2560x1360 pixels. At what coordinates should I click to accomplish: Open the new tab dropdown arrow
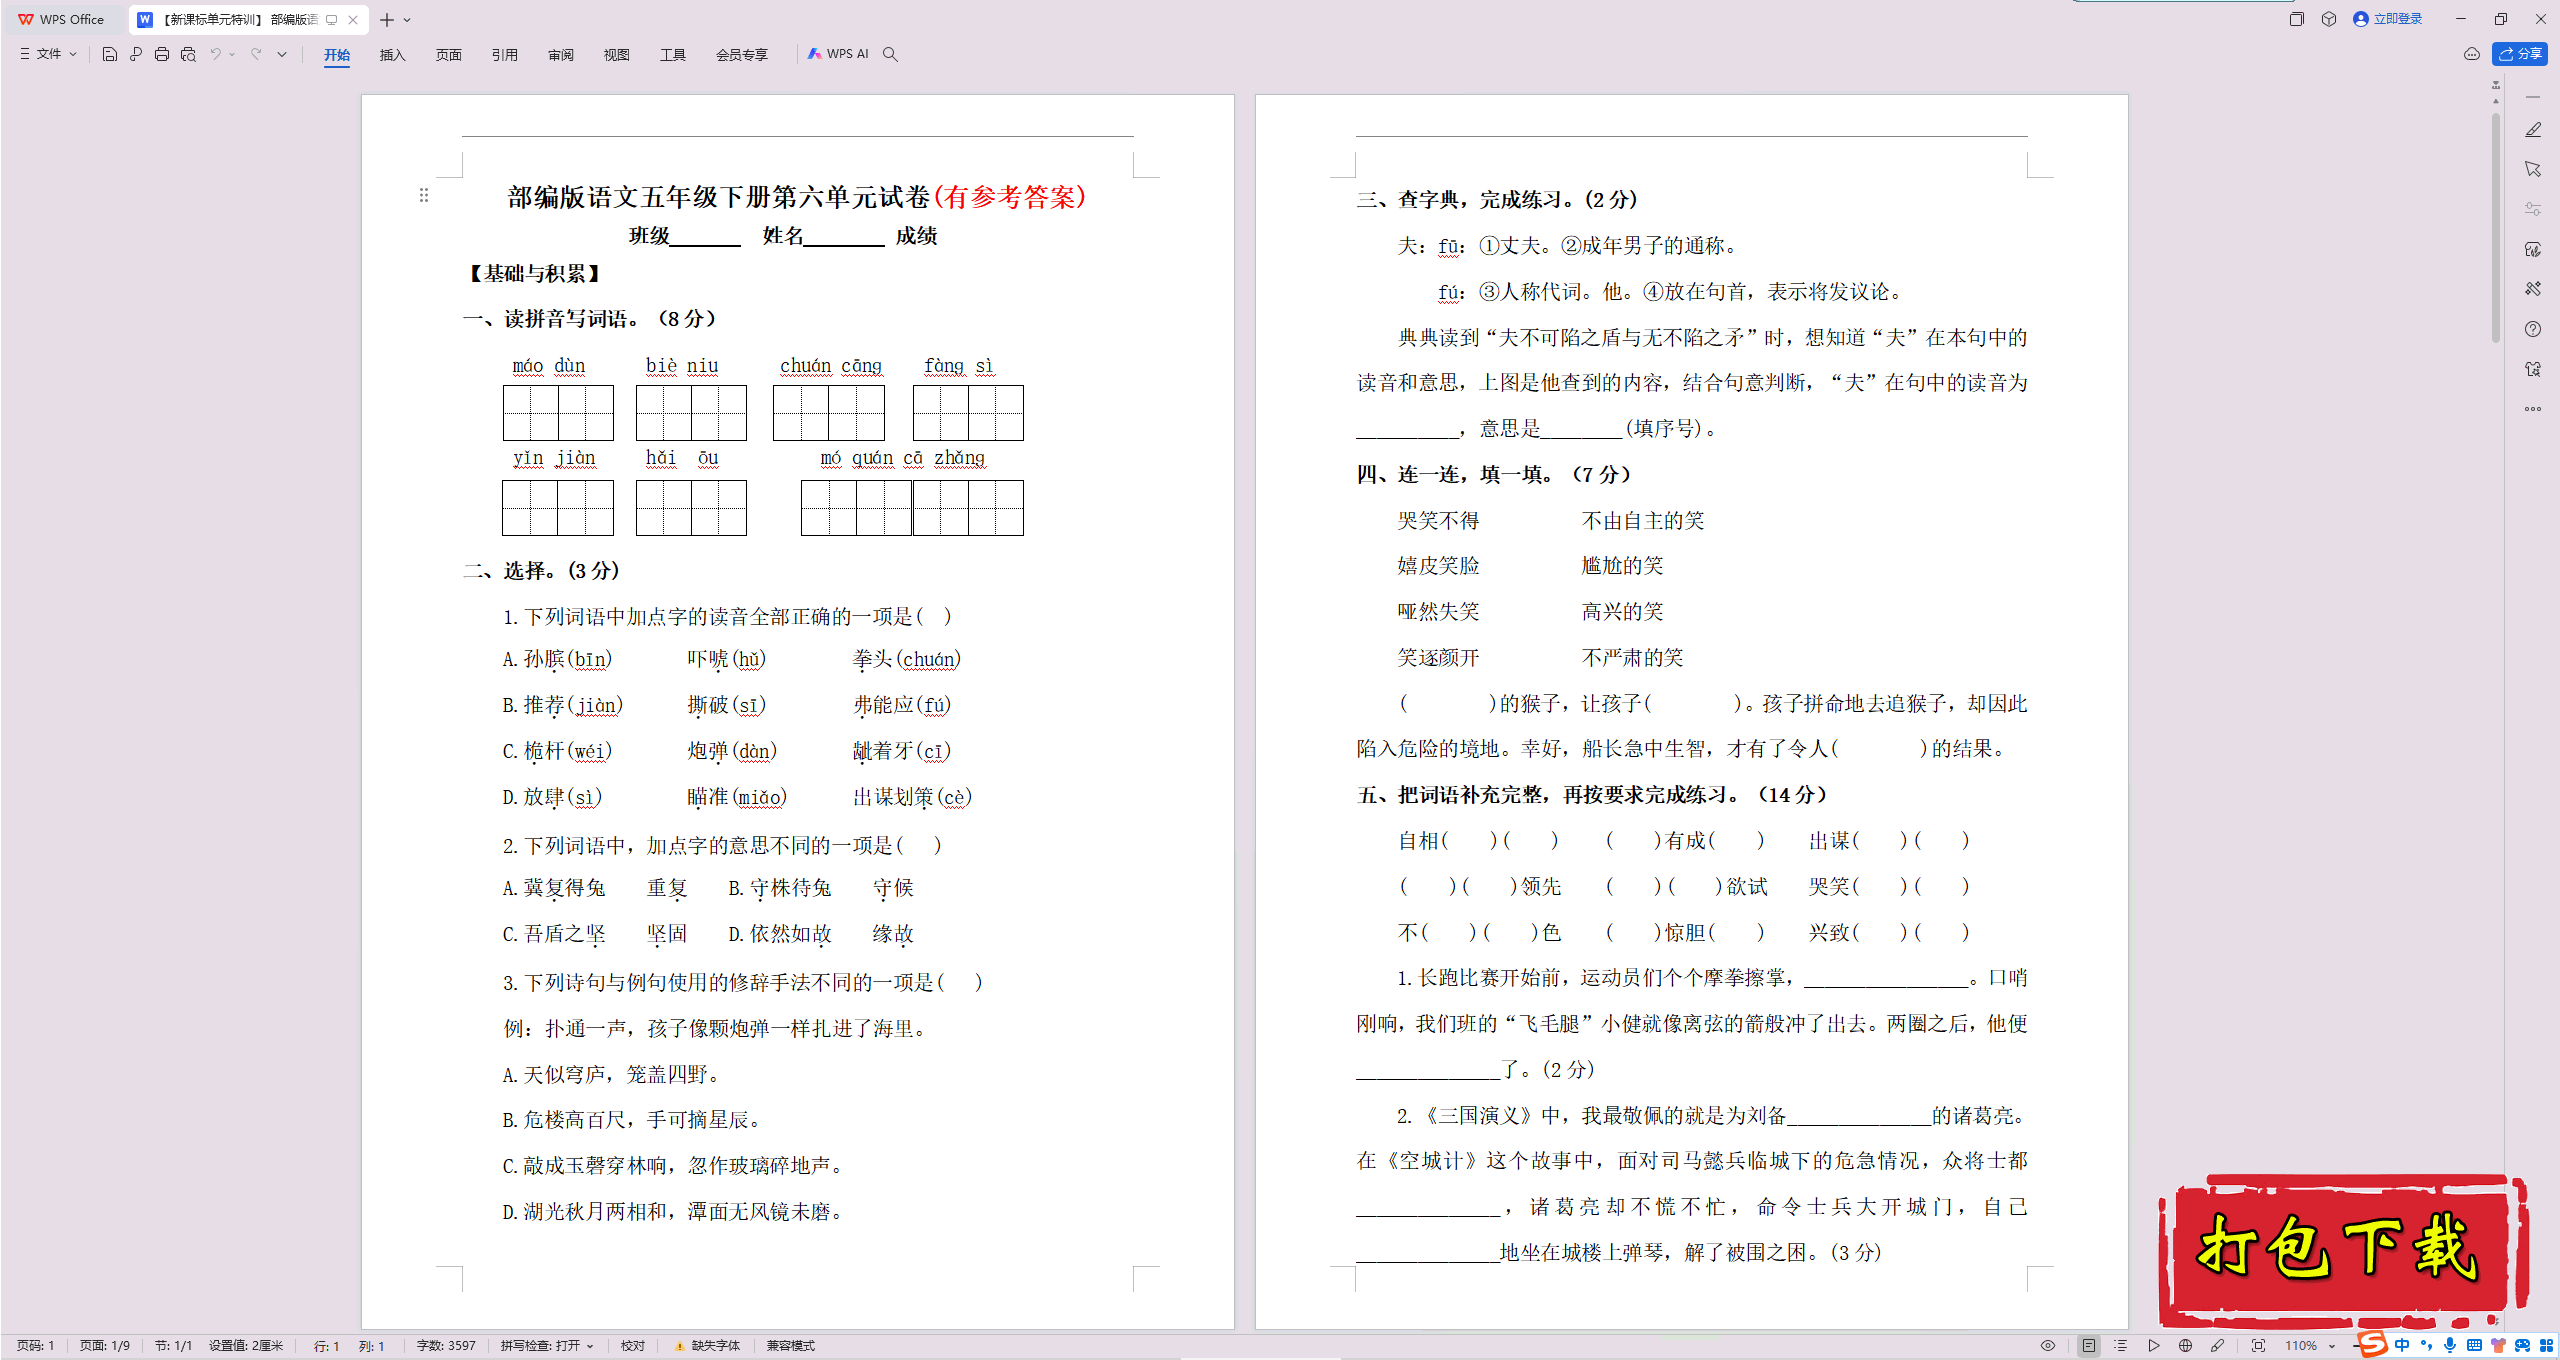click(x=408, y=20)
